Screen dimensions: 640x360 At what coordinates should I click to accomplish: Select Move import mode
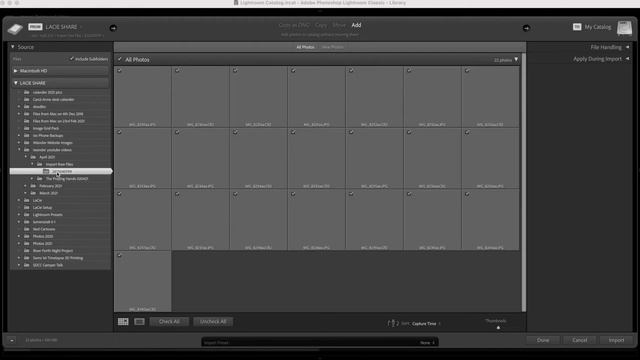tap(339, 25)
